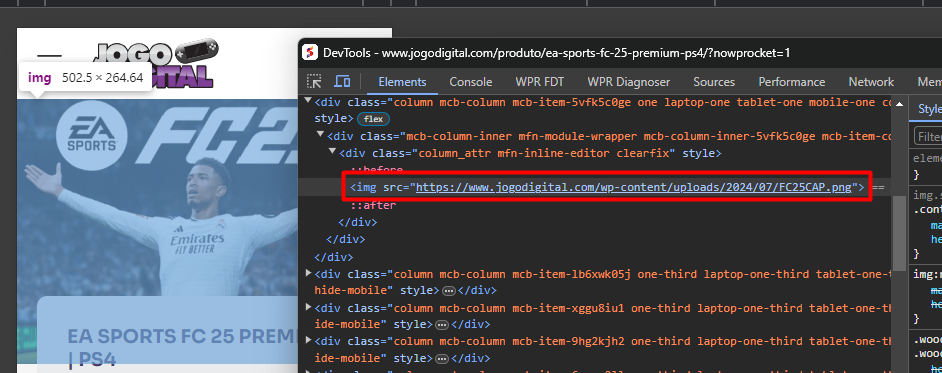This screenshot has width=942, height=373.
Task: Toggle device toolbar icon in DevTools
Action: pyautogui.click(x=342, y=82)
